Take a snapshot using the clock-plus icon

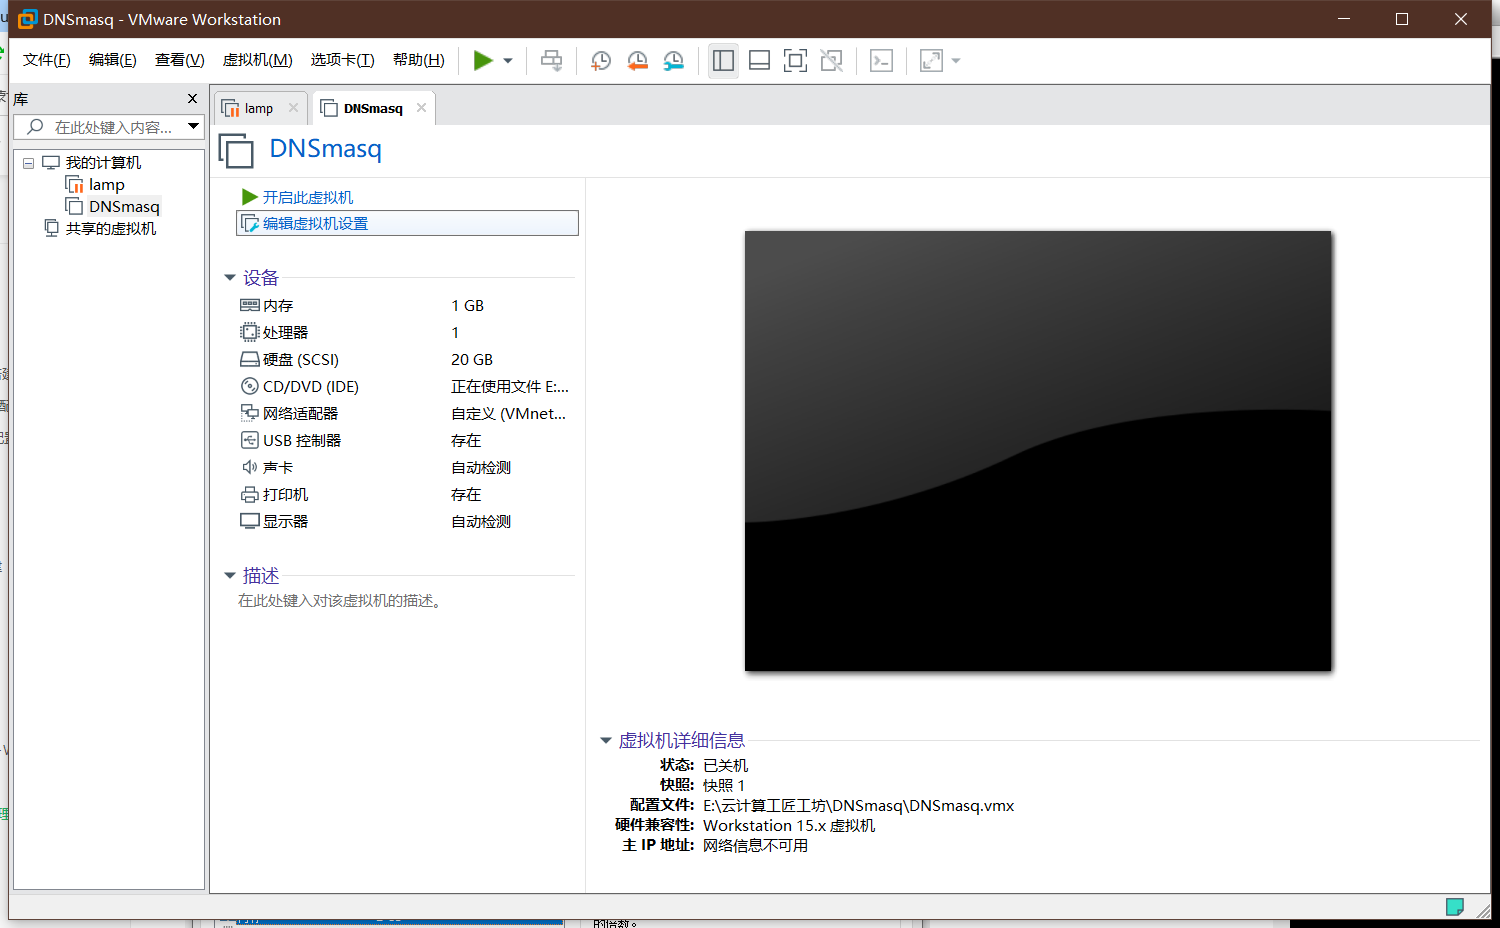coord(600,60)
